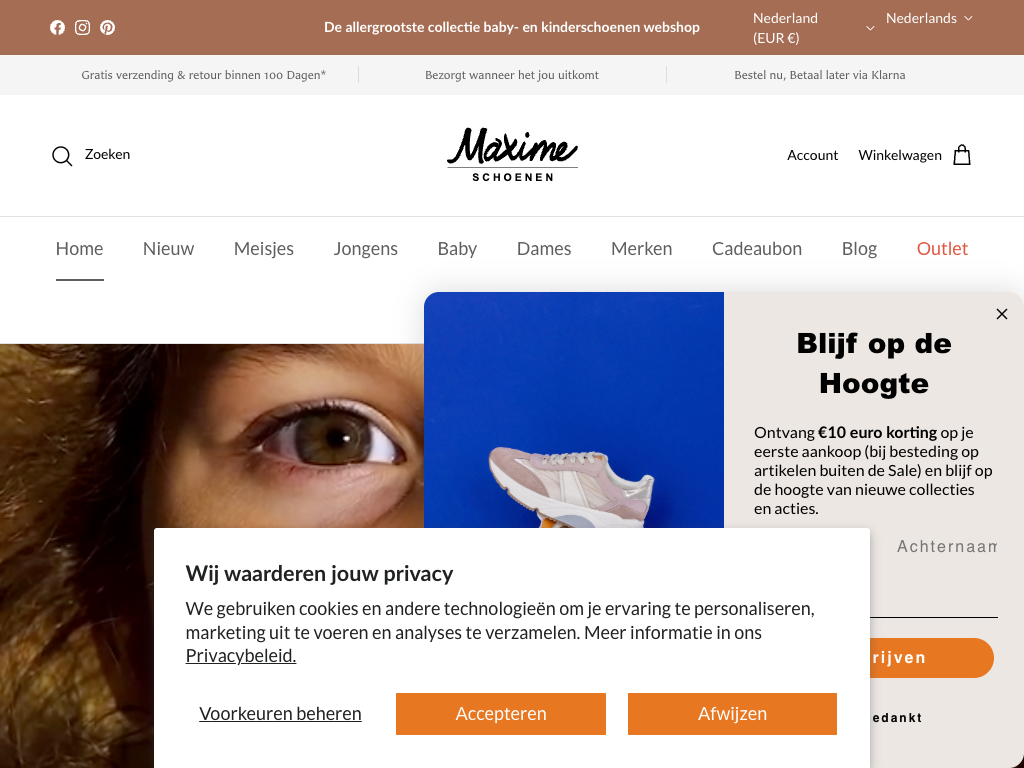Open the Instagram social icon
This screenshot has height=768, width=1024.
(82, 27)
